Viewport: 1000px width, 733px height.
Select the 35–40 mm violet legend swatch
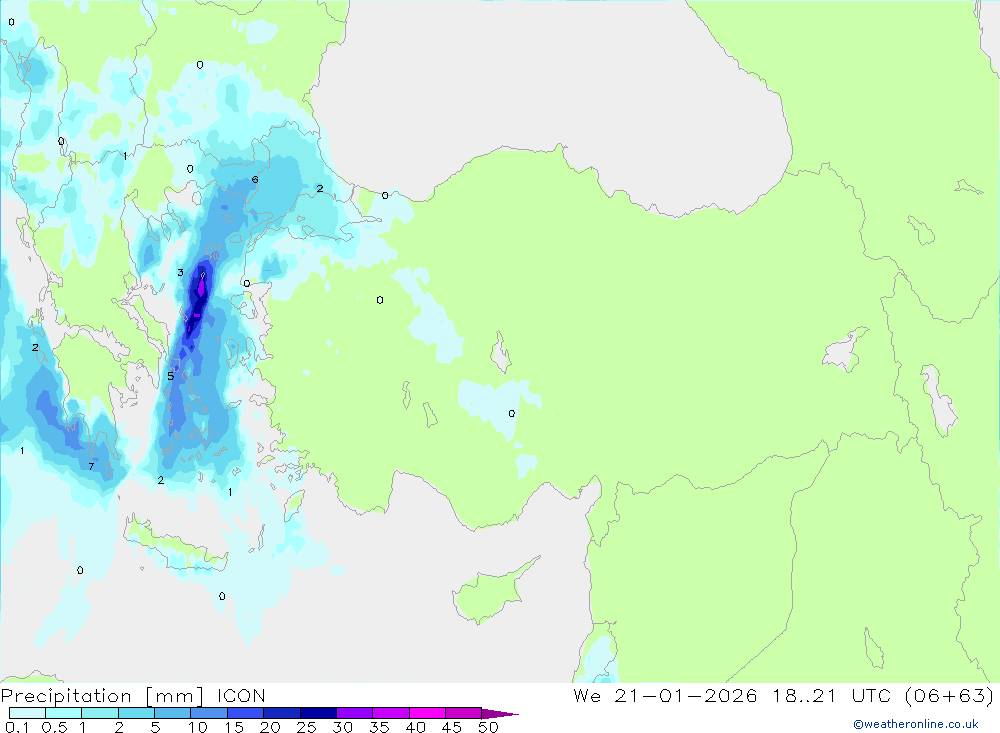coord(391,713)
